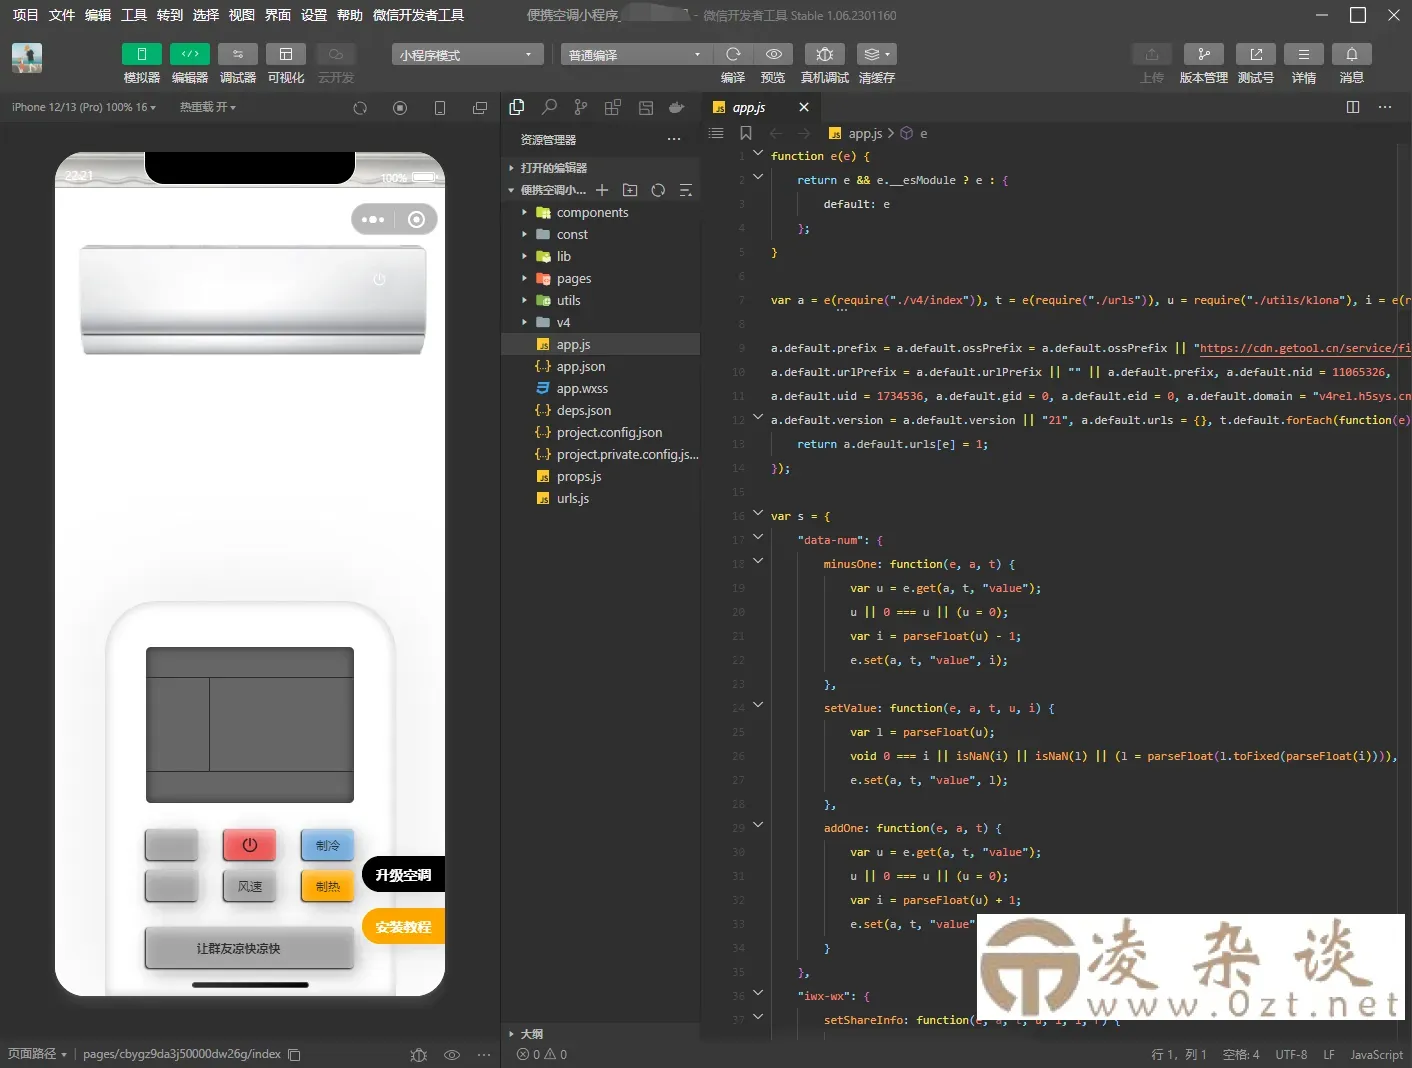The image size is (1412, 1068).
Task: Toggle the debugger panel button
Action: pyautogui.click(x=237, y=54)
